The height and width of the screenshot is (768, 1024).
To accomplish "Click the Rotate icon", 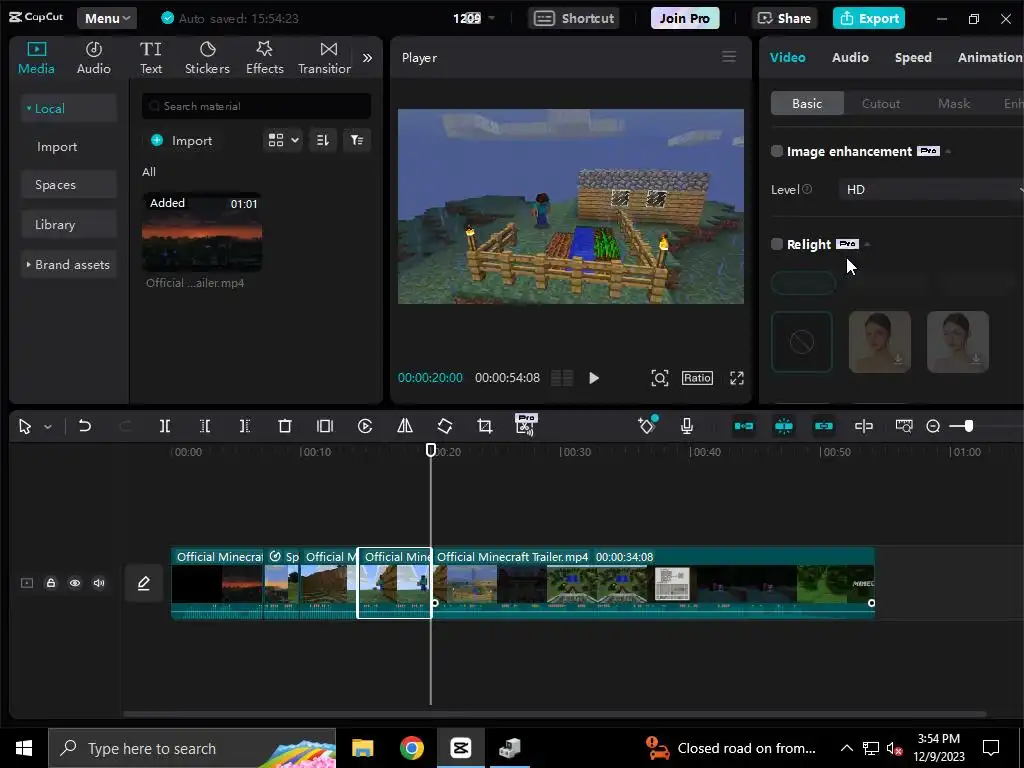I will pyautogui.click(x=445, y=426).
